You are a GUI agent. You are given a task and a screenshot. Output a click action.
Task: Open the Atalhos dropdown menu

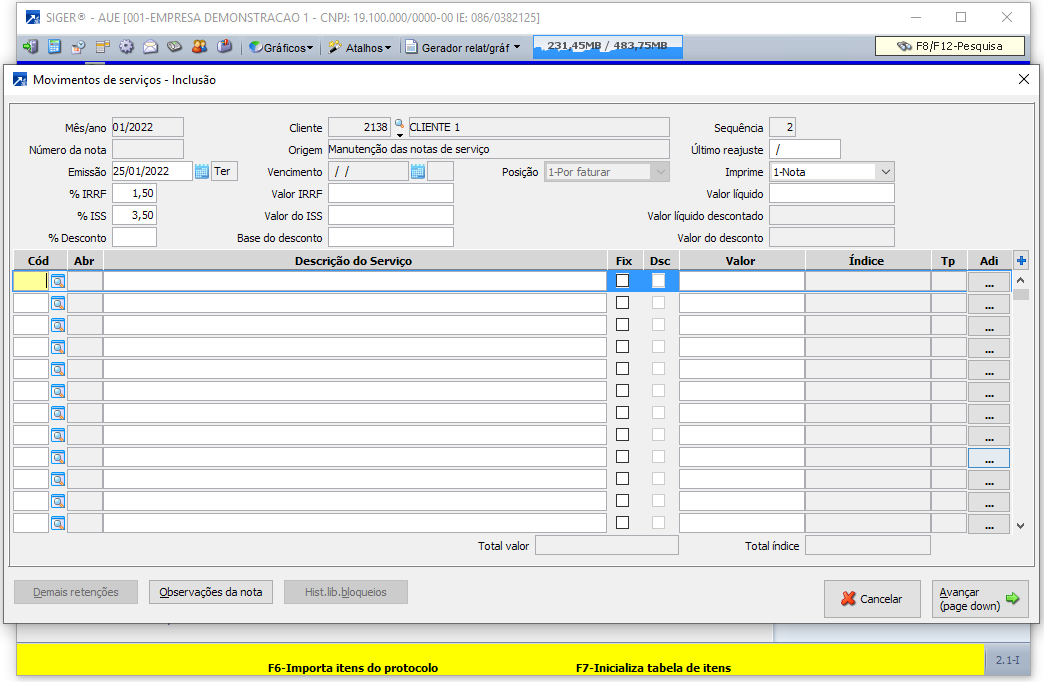[360, 47]
